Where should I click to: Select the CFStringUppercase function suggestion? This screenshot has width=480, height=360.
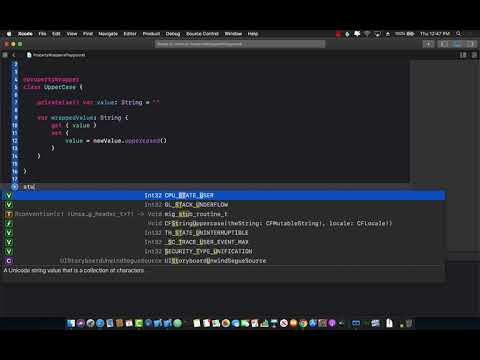[x=223, y=223]
